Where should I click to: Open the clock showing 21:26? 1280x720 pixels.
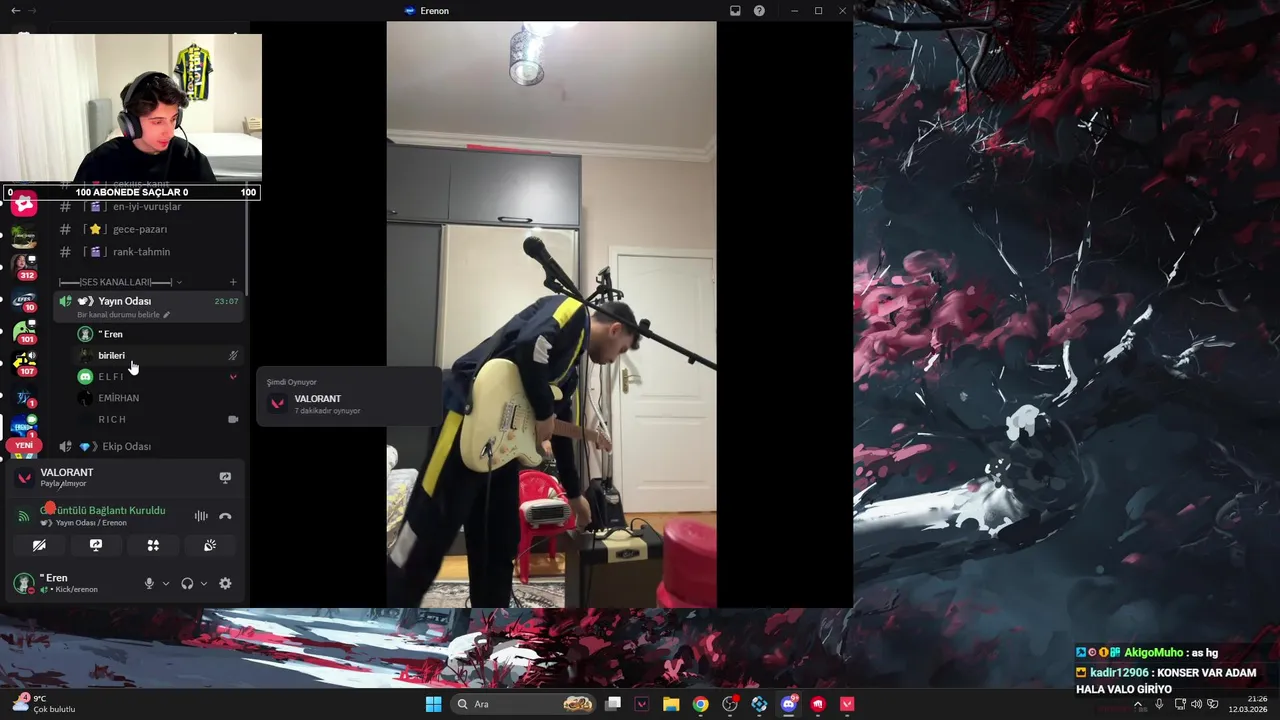point(1249,704)
